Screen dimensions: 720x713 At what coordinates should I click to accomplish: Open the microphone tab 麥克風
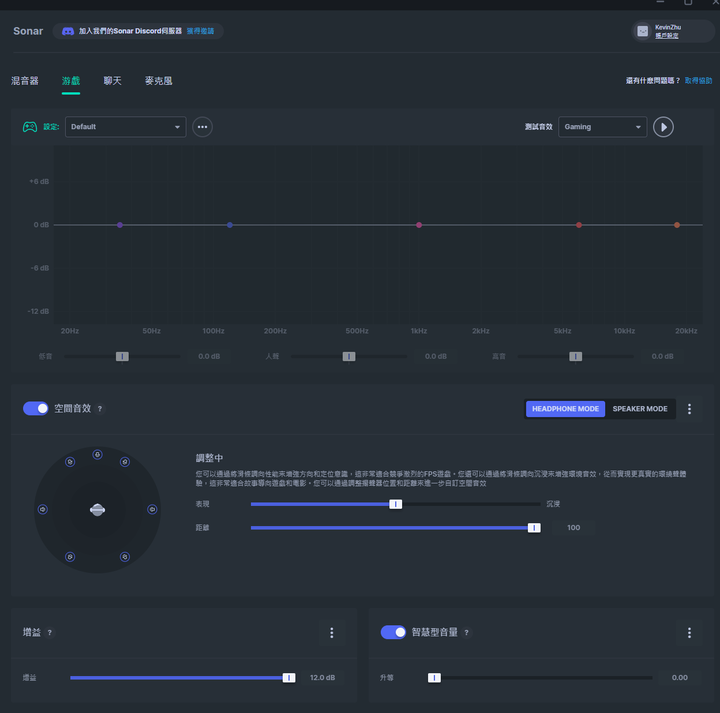tap(158, 81)
